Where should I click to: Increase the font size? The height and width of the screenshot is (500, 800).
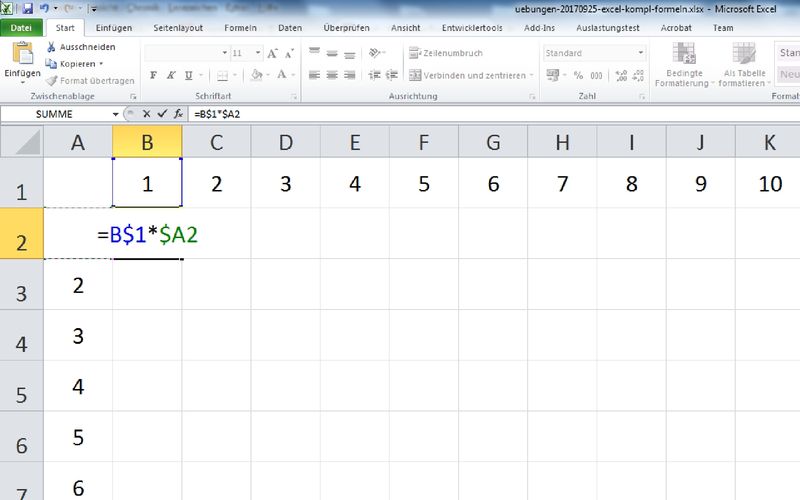pos(272,53)
